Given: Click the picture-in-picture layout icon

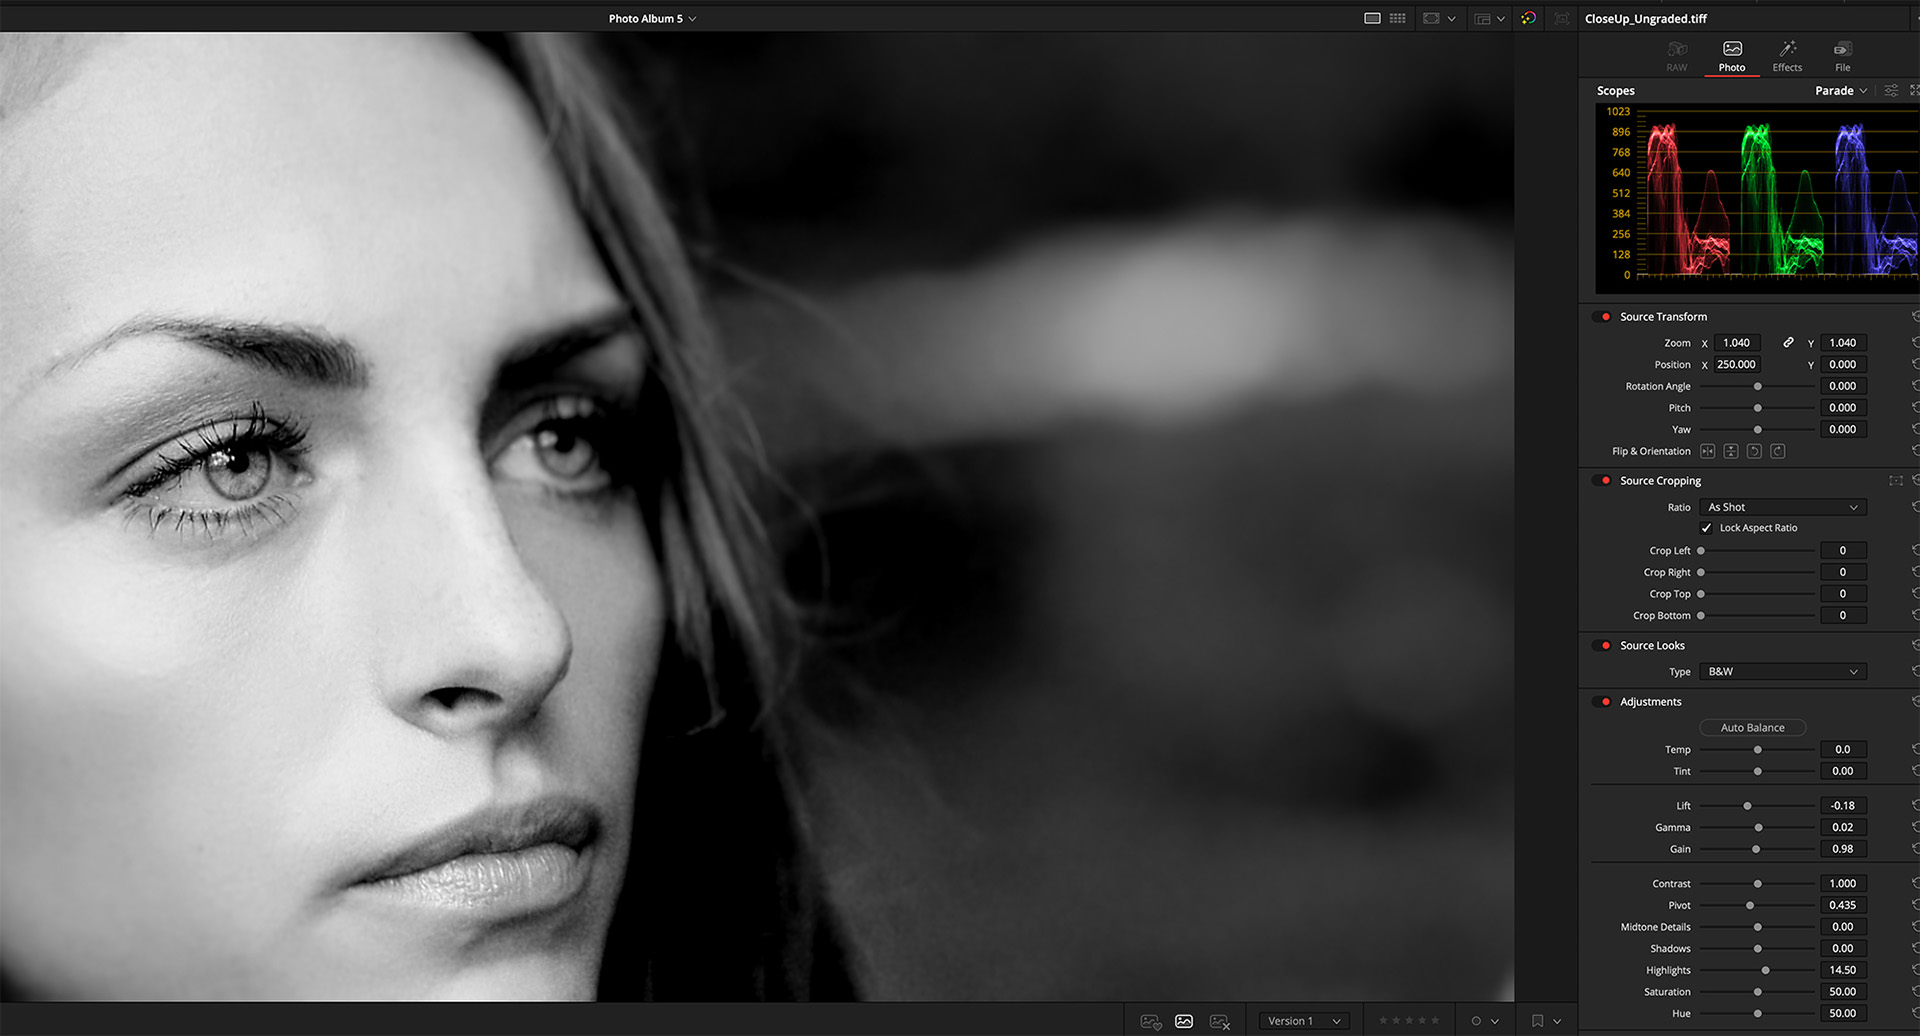Looking at the screenshot, I should tap(1482, 19).
